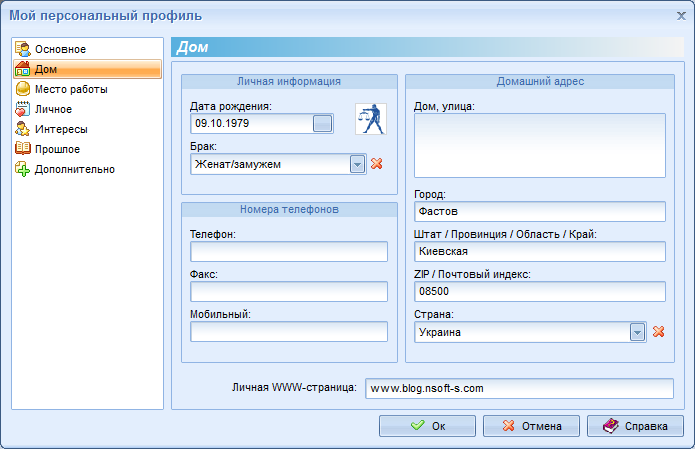
Task: Click the Мобильный input field
Action: pos(289,331)
